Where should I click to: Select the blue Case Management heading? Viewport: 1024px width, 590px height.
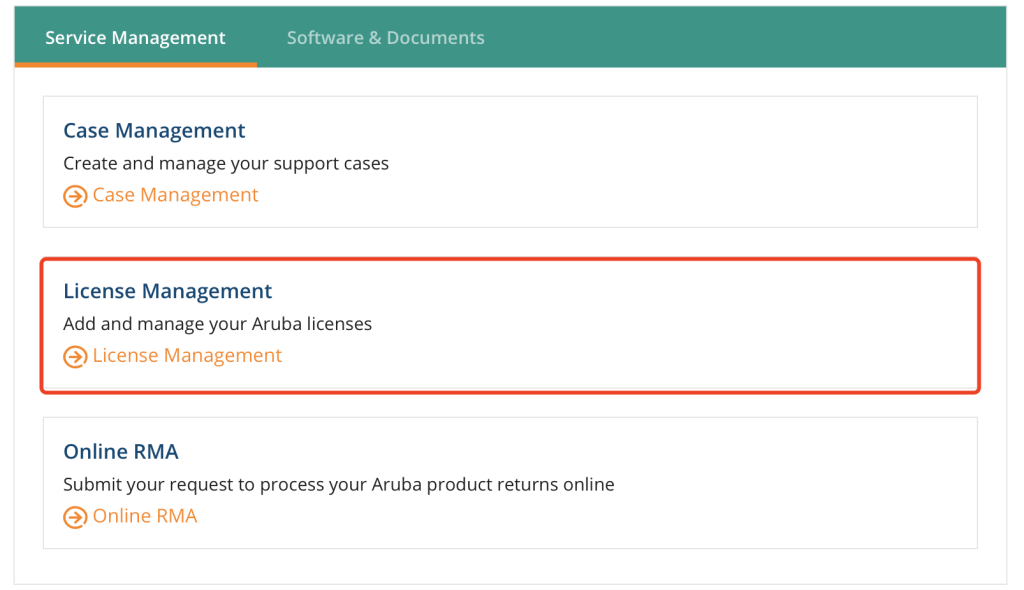[154, 131]
